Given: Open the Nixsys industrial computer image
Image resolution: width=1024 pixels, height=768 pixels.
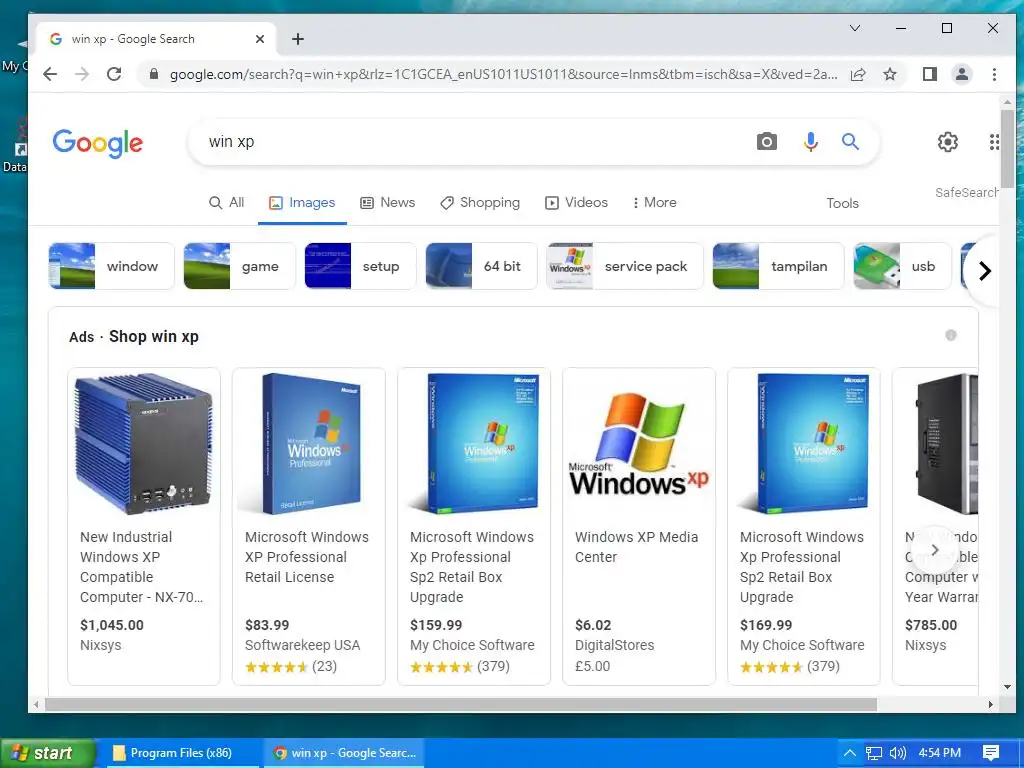Looking at the screenshot, I should (x=144, y=443).
